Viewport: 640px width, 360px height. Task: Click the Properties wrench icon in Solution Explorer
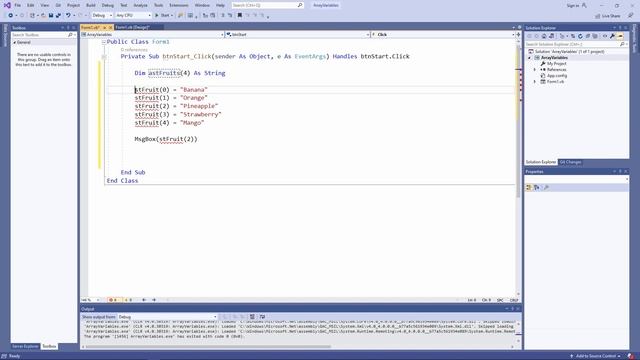(613, 36)
